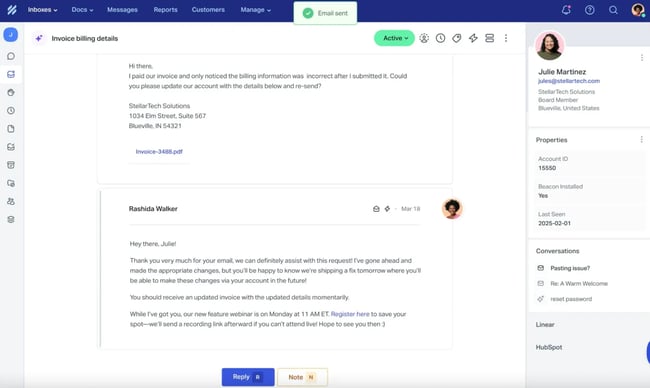Open the Docs dropdown menu
Screen dimensions: 650x388
point(82,10)
